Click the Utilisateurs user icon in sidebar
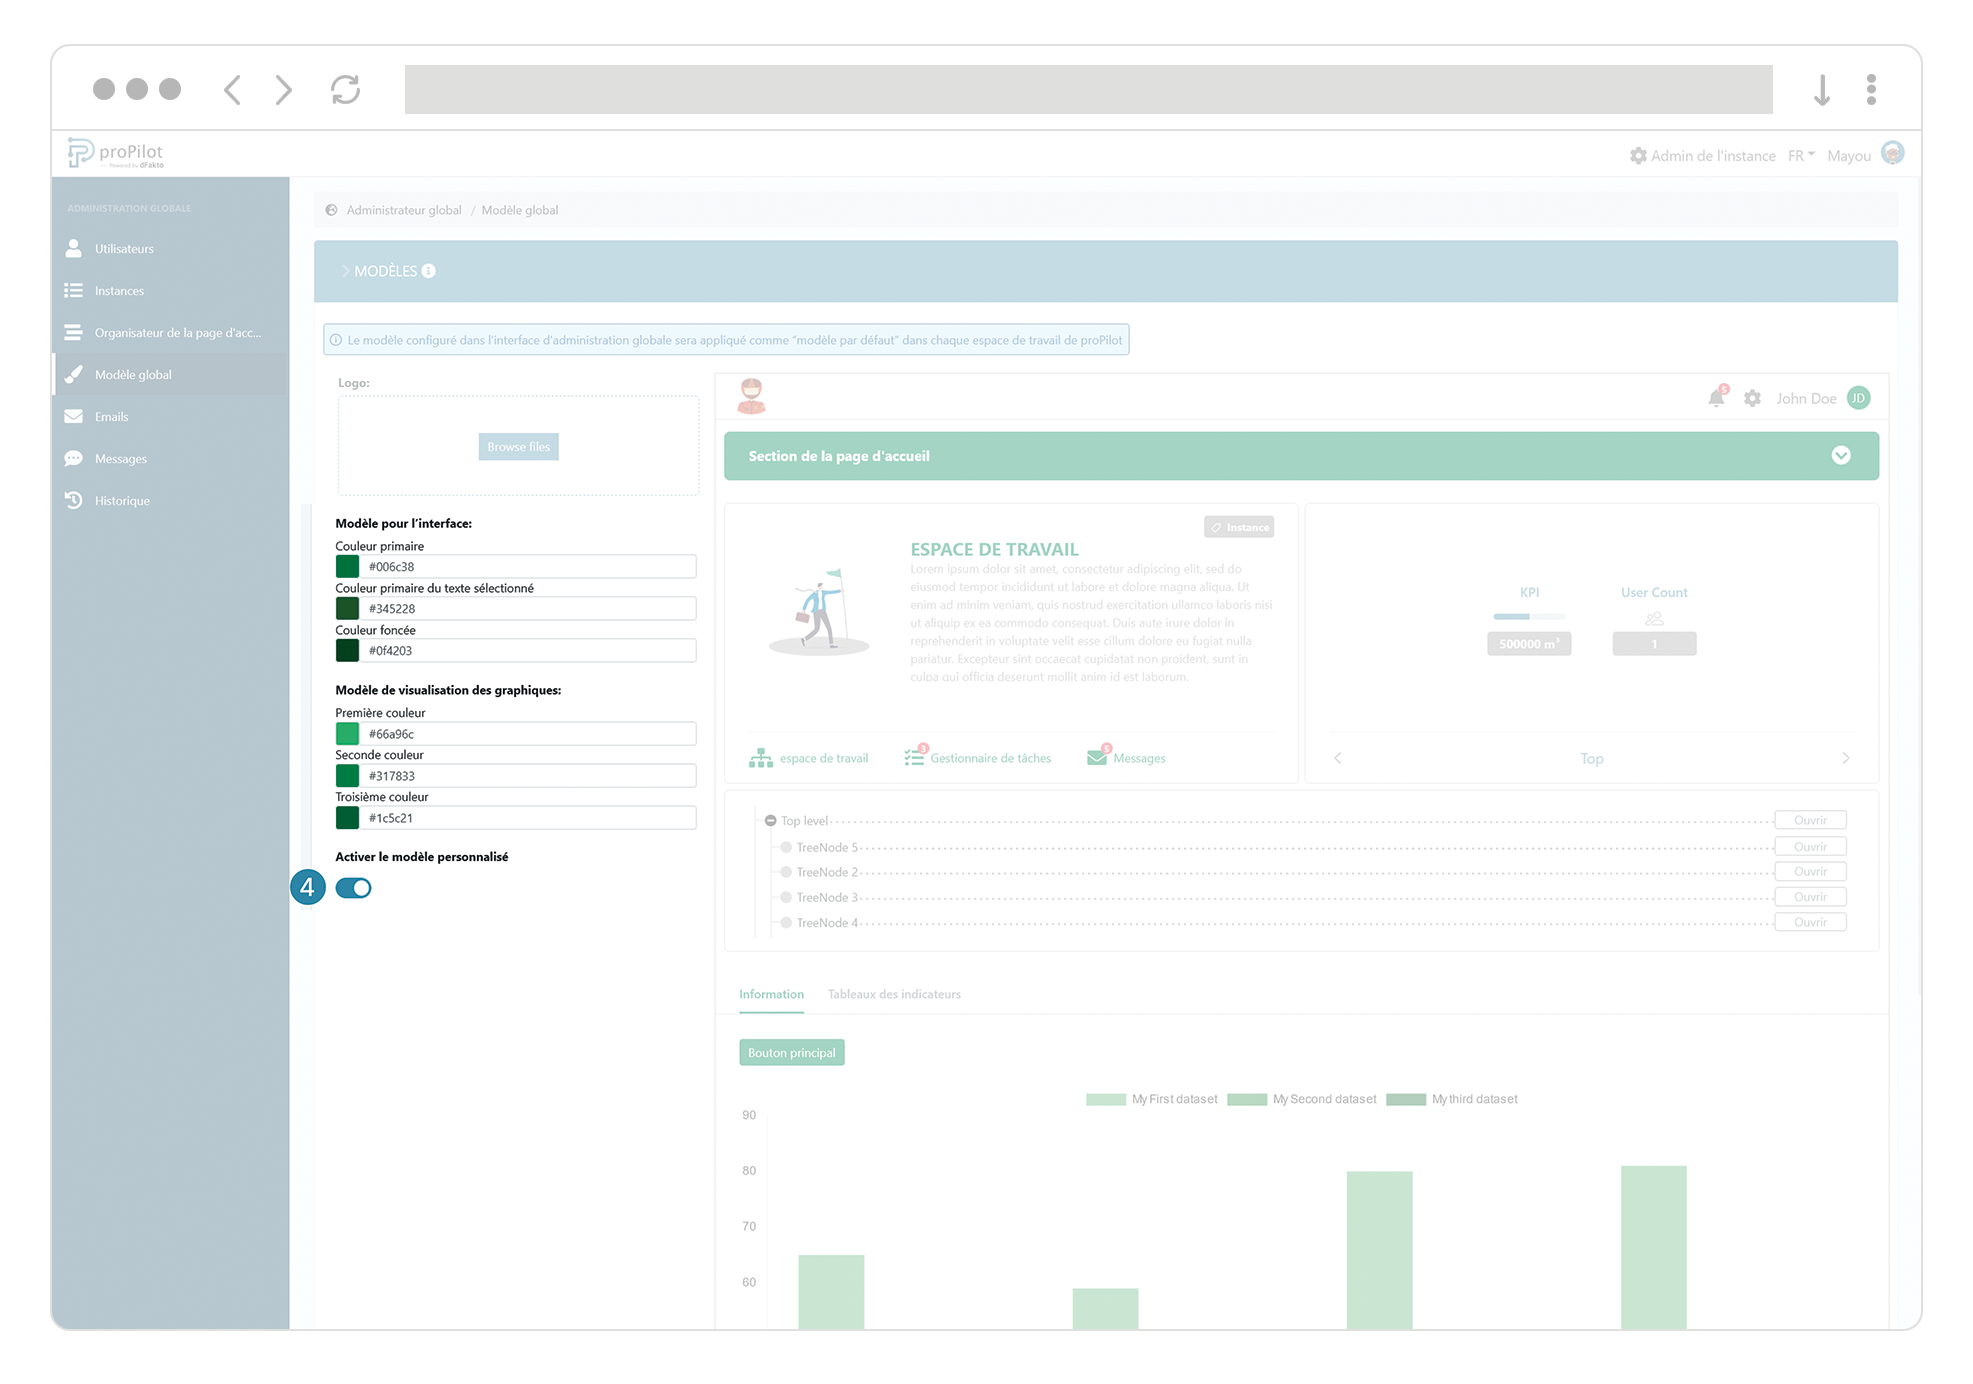 click(73, 248)
